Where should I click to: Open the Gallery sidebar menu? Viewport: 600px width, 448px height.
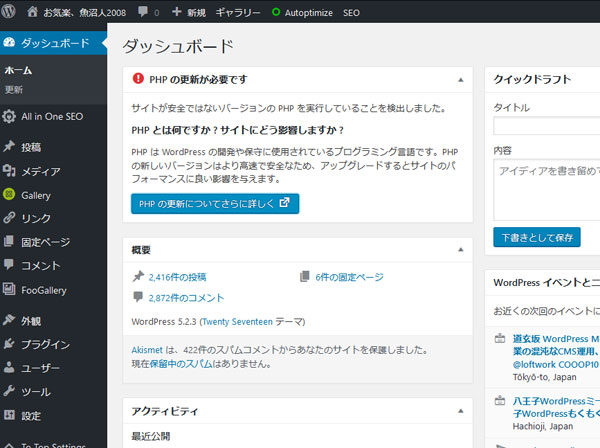(x=36, y=195)
